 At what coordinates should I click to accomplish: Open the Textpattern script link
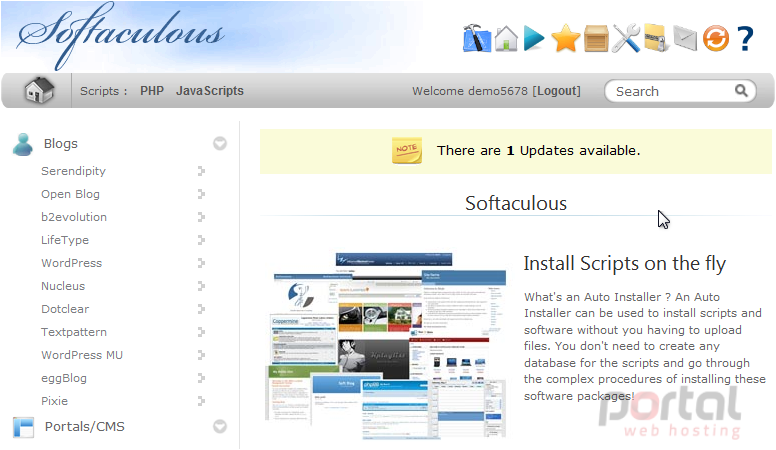click(74, 332)
